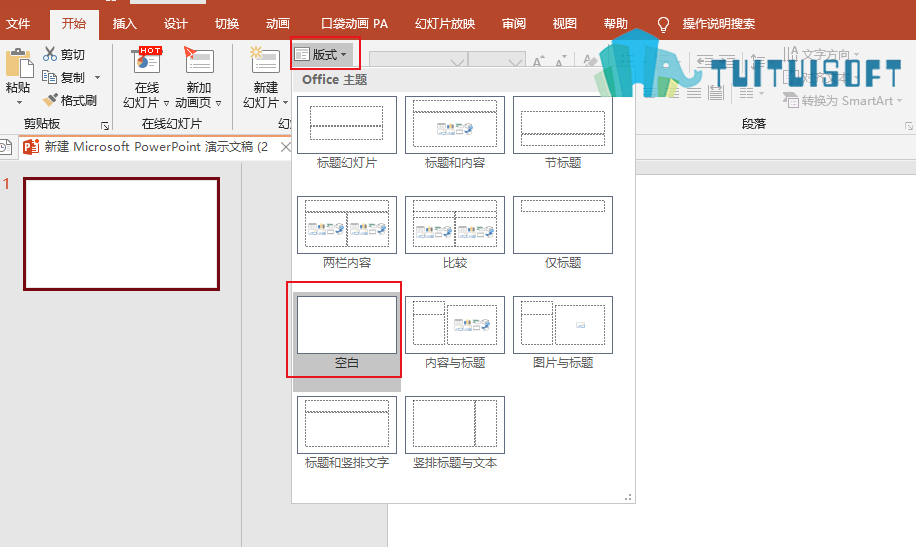The width and height of the screenshot is (916, 547).
Task: Click the lightbulb tell-me search icon
Action: point(663,24)
